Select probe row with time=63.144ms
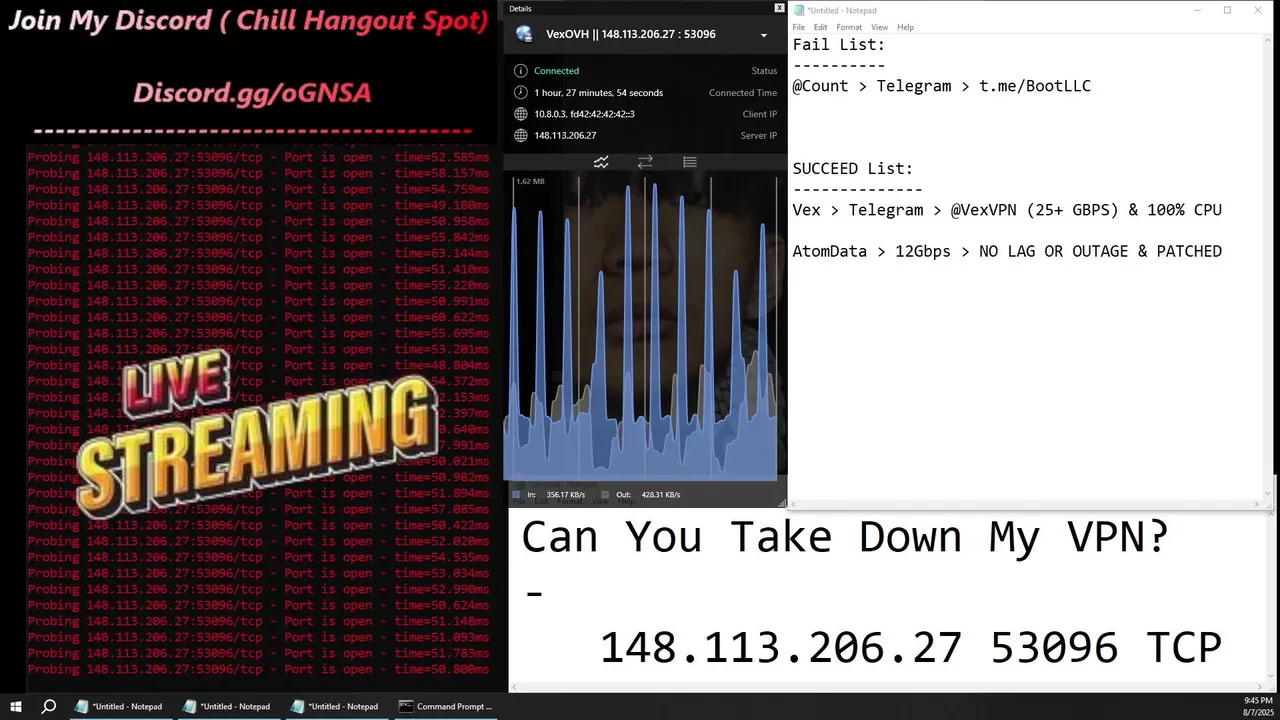This screenshot has height=720, width=1280. [259, 253]
